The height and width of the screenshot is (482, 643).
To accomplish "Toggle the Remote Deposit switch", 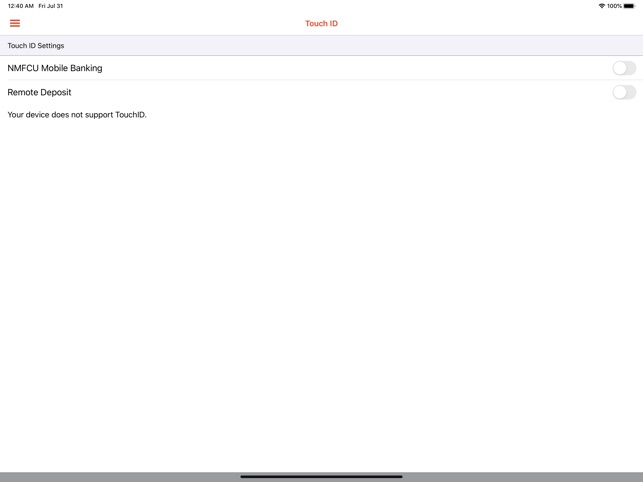I will tap(624, 92).
